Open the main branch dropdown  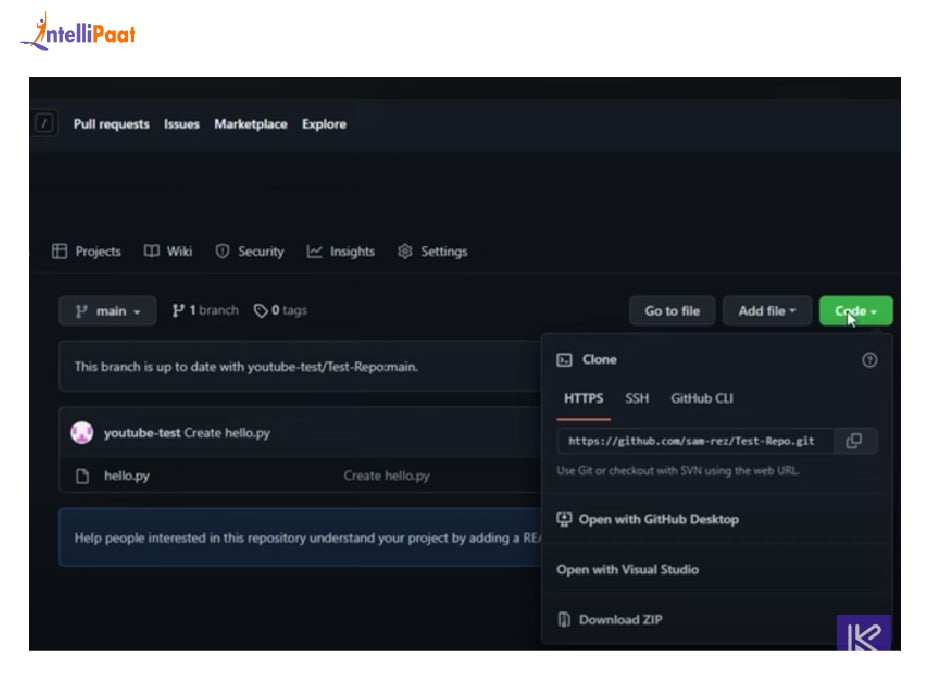[x=107, y=311]
